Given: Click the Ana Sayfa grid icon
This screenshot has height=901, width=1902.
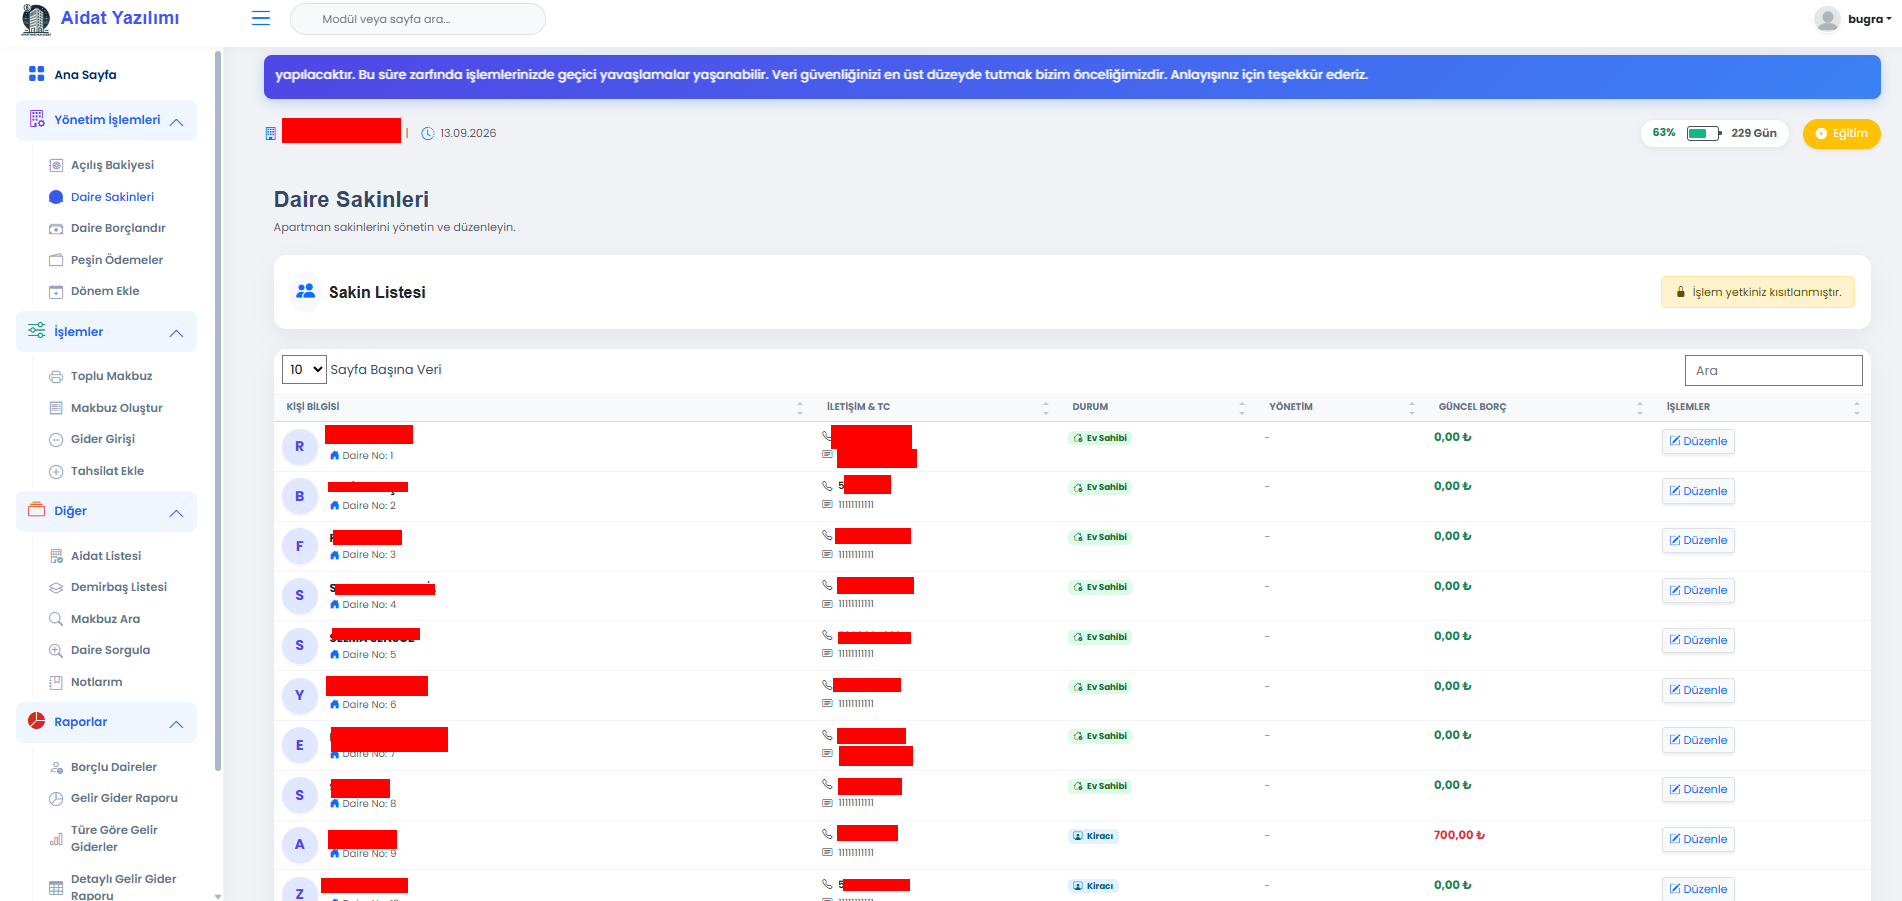Looking at the screenshot, I should pyautogui.click(x=37, y=74).
